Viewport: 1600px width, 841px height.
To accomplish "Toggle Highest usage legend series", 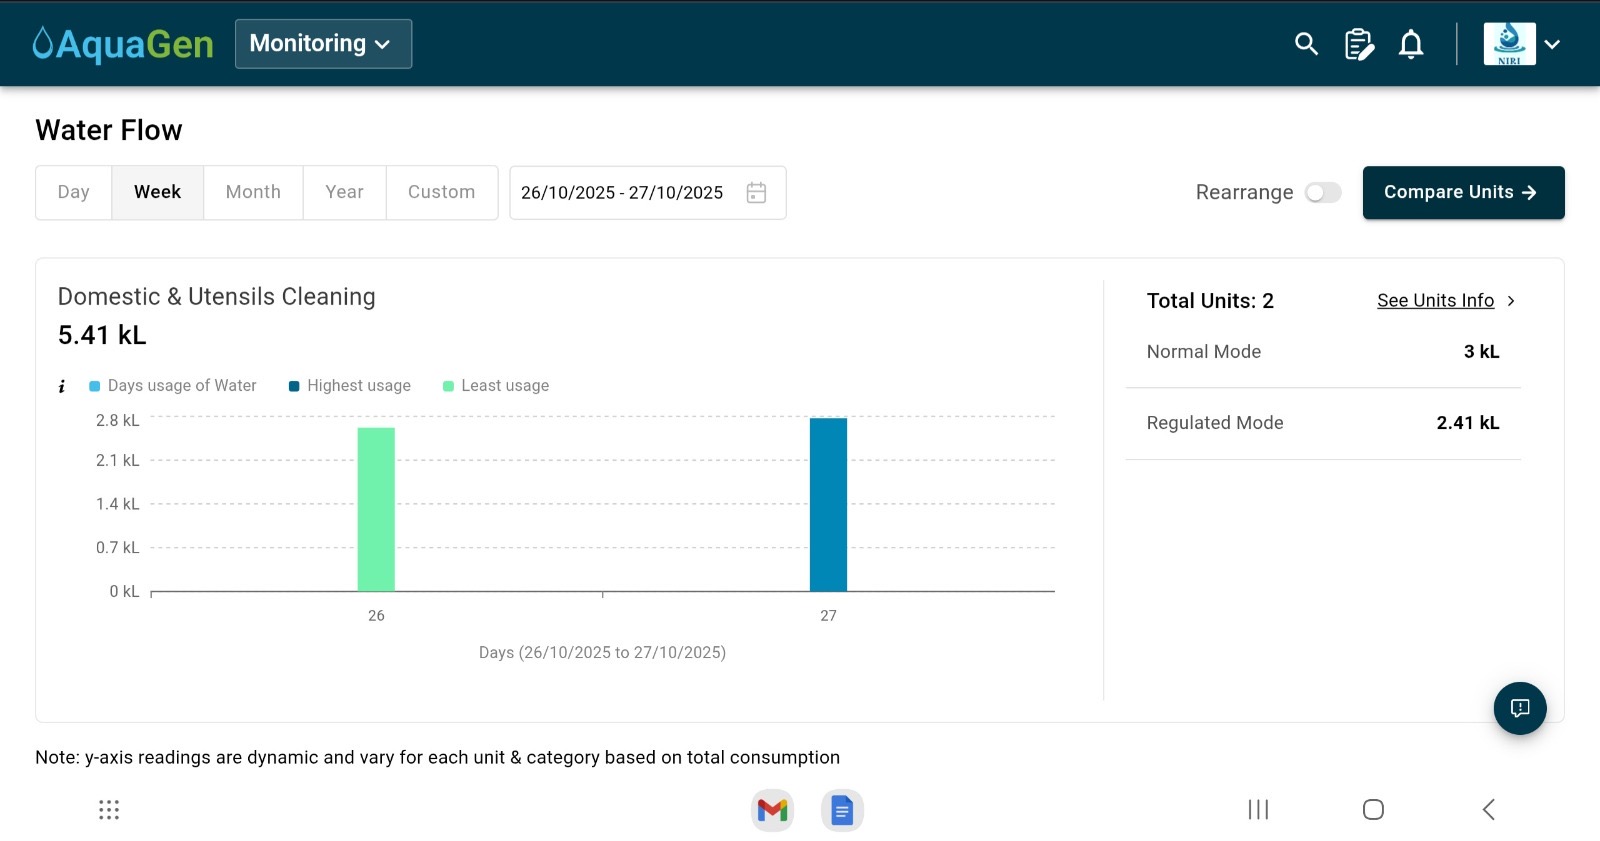I will 350,386.
